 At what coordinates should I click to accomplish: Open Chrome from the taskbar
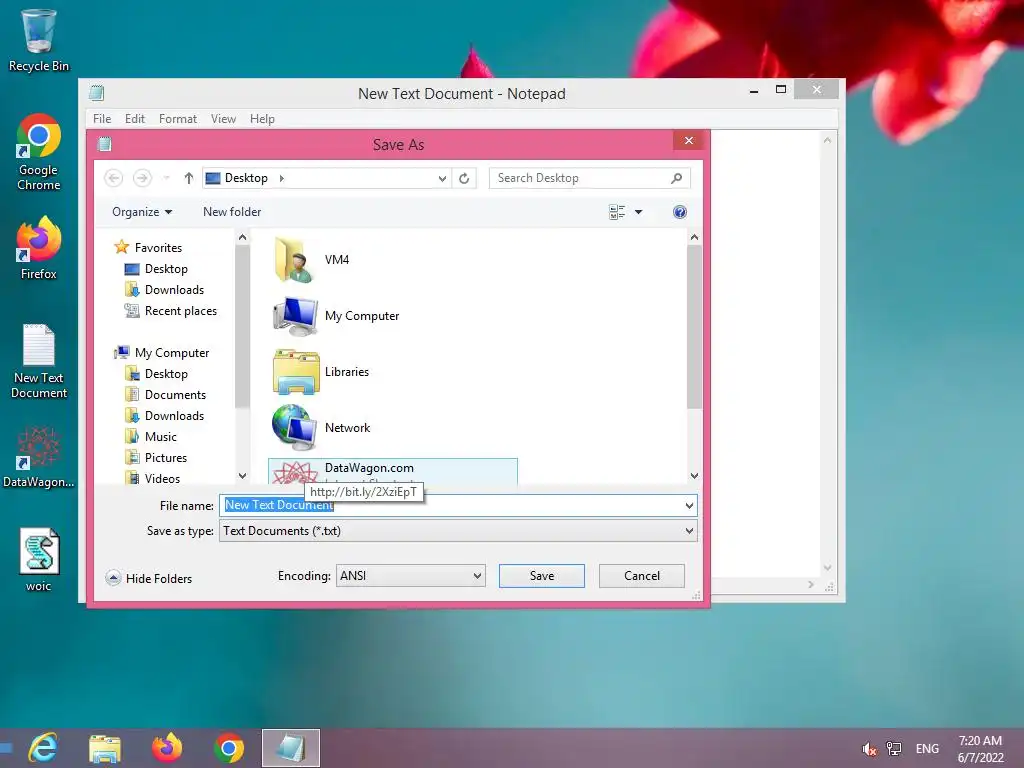tap(229, 748)
